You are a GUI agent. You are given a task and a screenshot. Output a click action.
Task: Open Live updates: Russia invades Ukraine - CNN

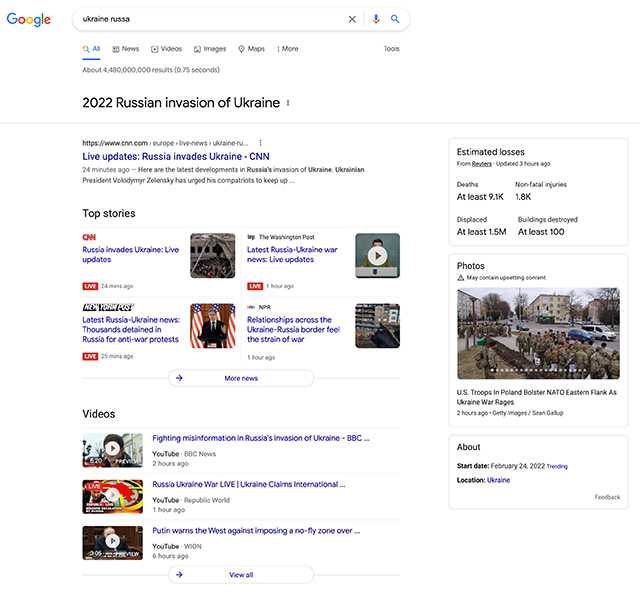click(176, 156)
